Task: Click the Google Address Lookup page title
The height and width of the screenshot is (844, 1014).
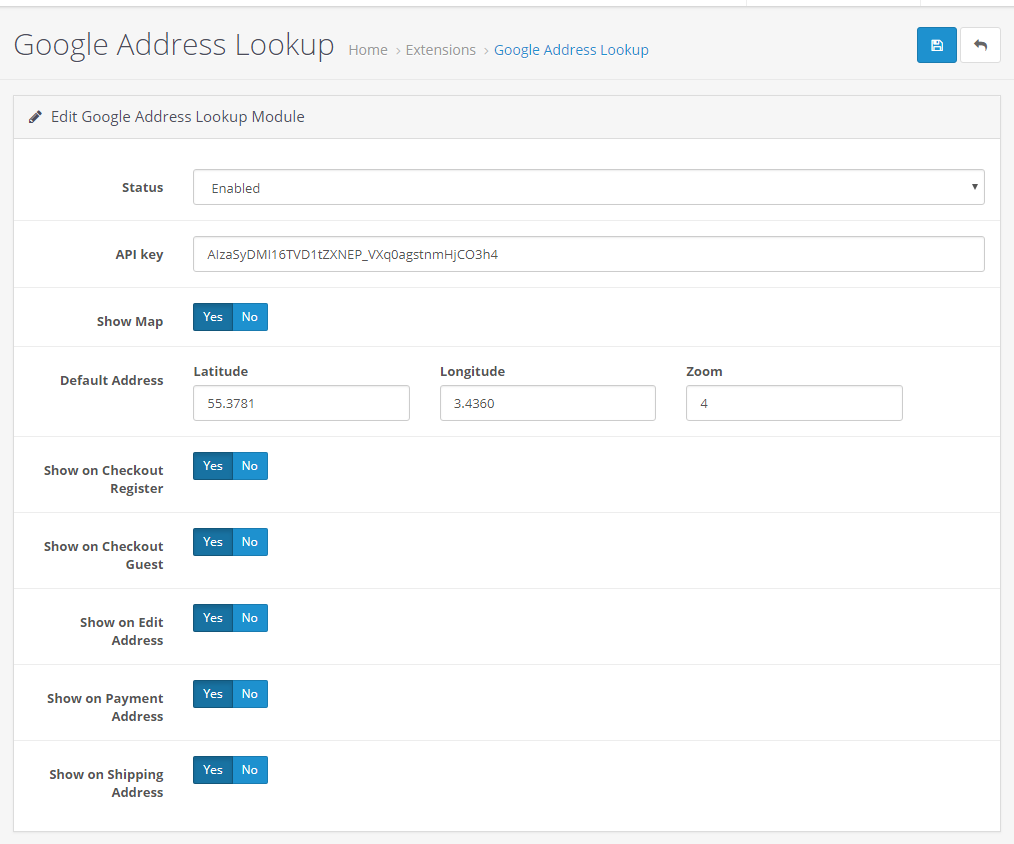Action: click(x=174, y=45)
